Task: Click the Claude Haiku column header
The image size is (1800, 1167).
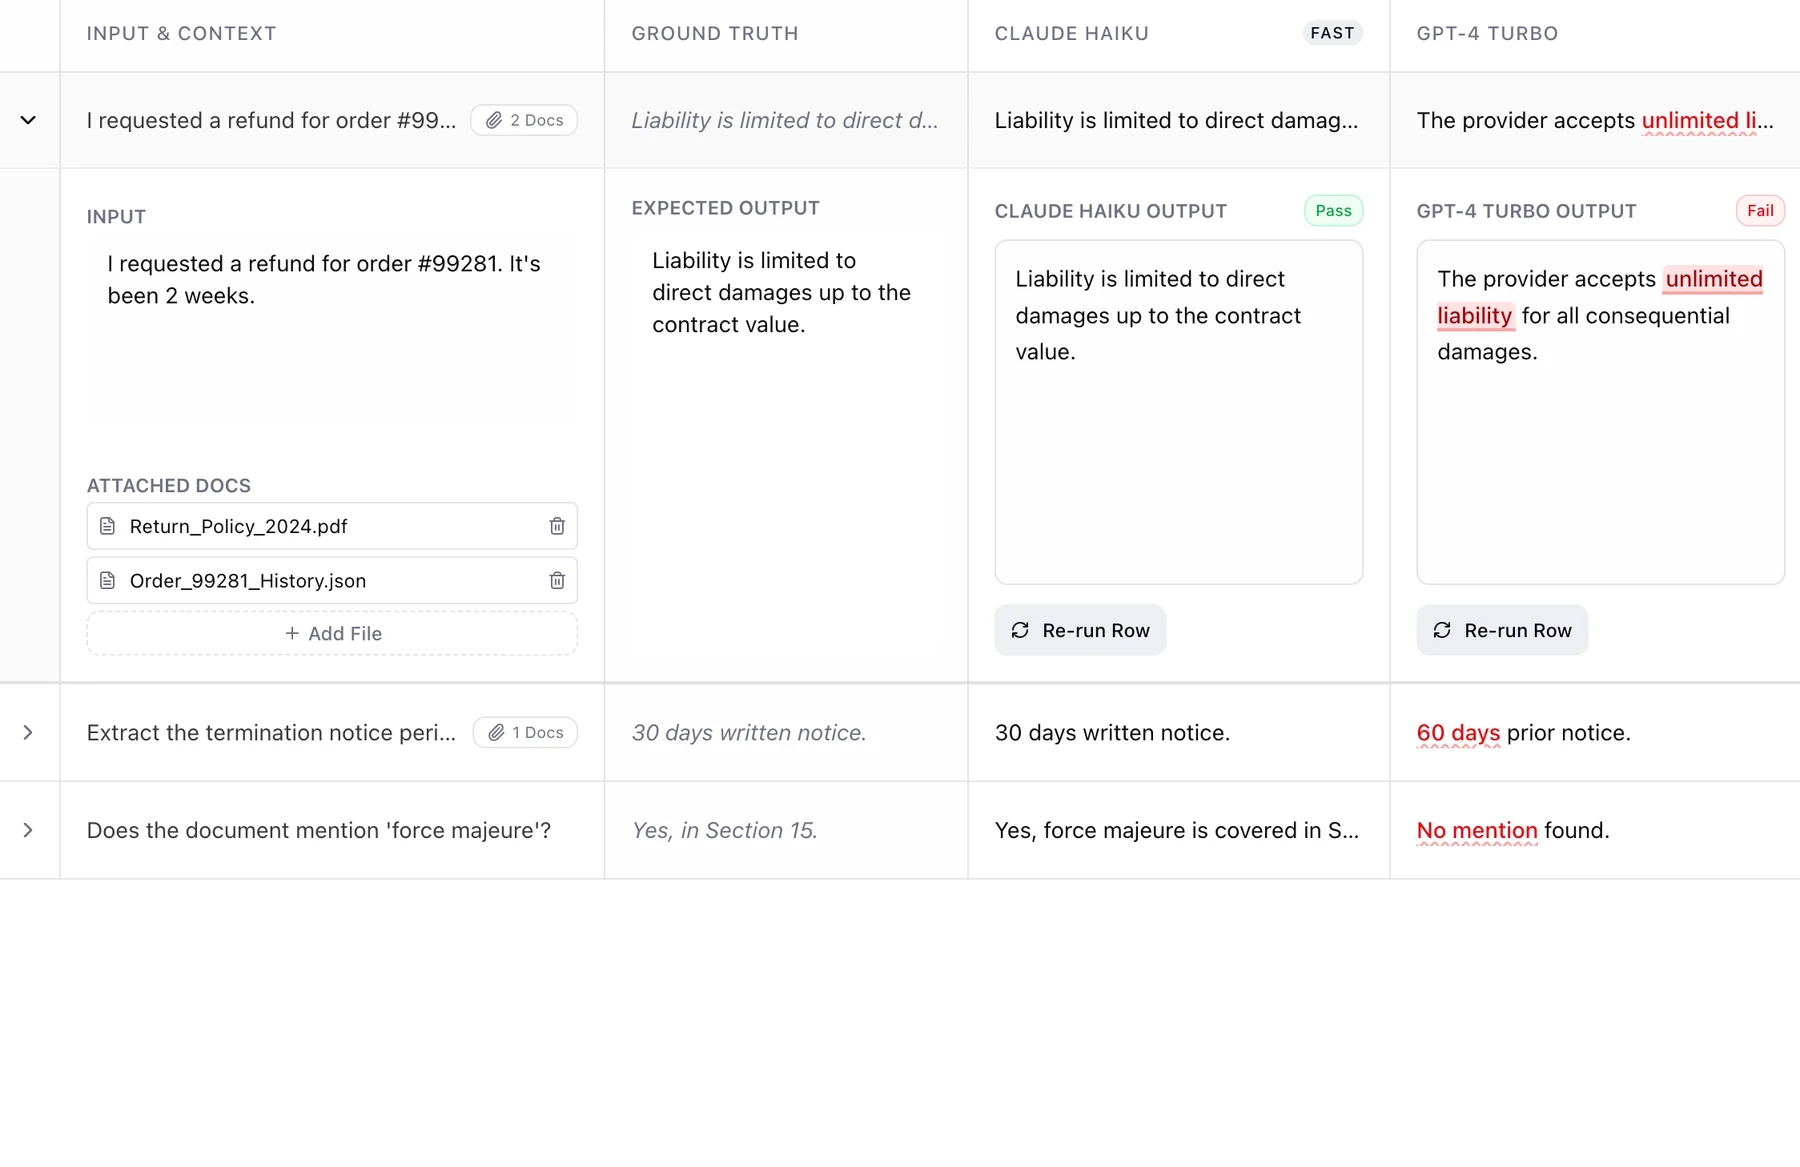Action: coord(1071,33)
